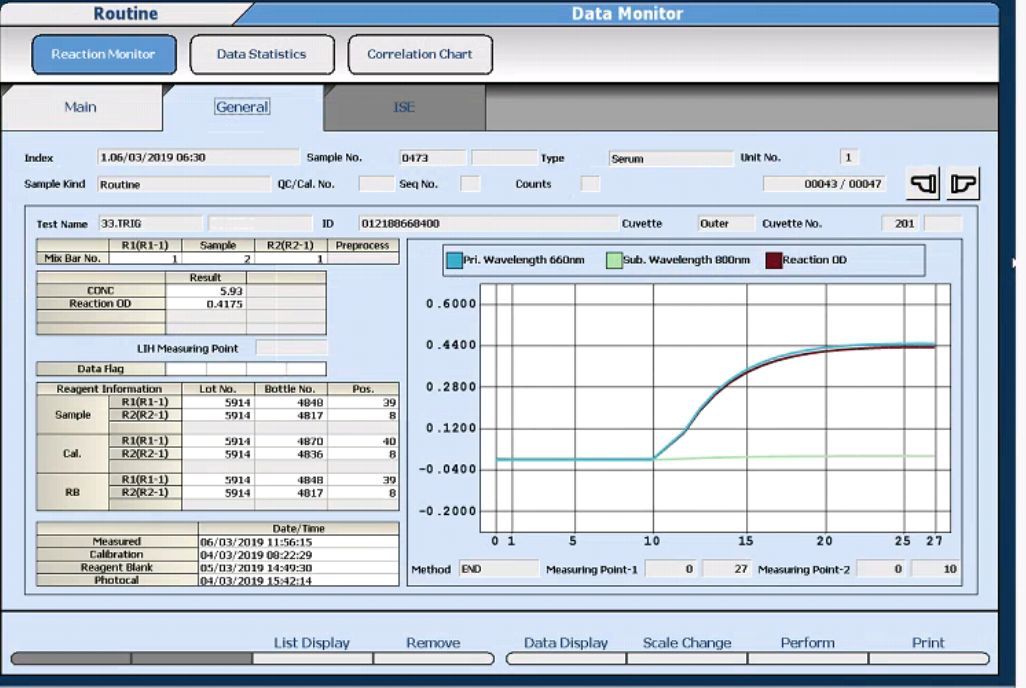The width and height of the screenshot is (1026, 688).
Task: Switch to the ISE tab
Action: click(x=404, y=107)
